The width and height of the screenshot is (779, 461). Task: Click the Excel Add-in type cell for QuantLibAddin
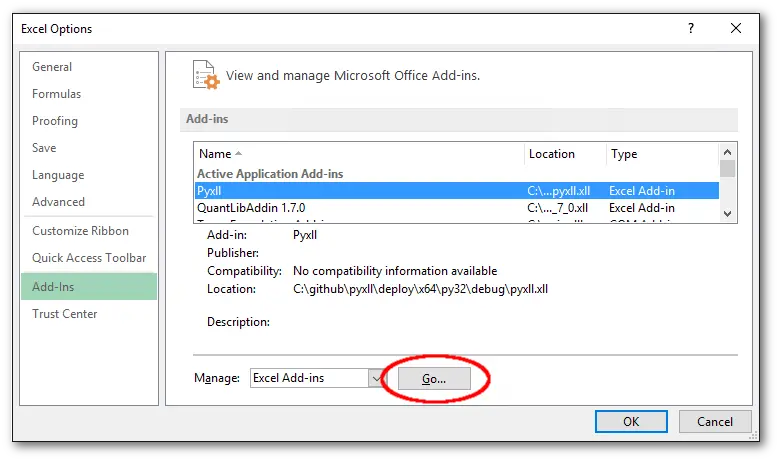(x=642, y=208)
